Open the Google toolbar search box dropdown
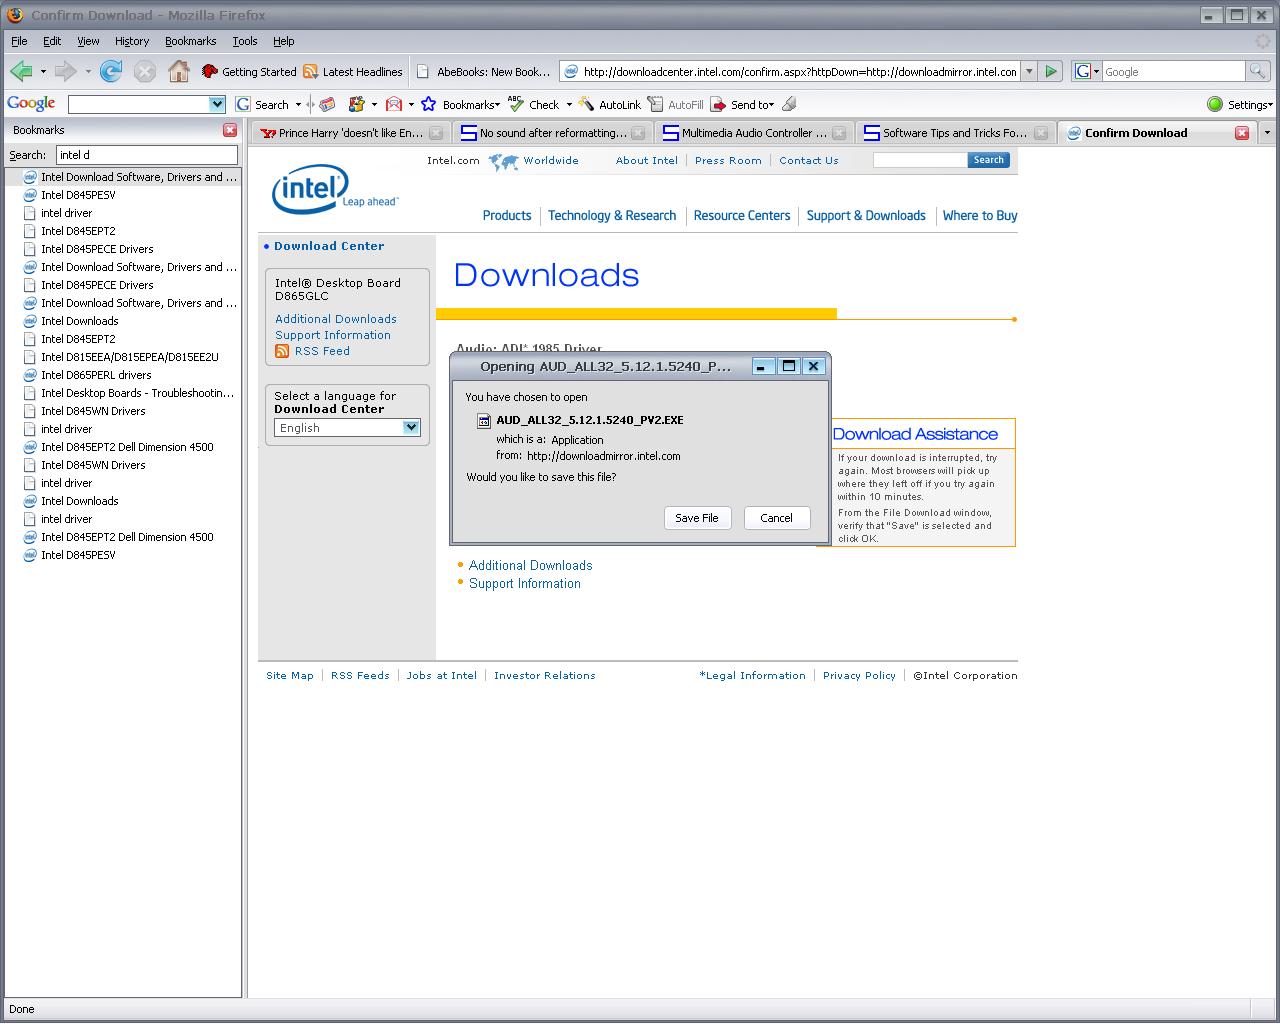Viewport: 1280px width, 1024px height. click(x=217, y=104)
